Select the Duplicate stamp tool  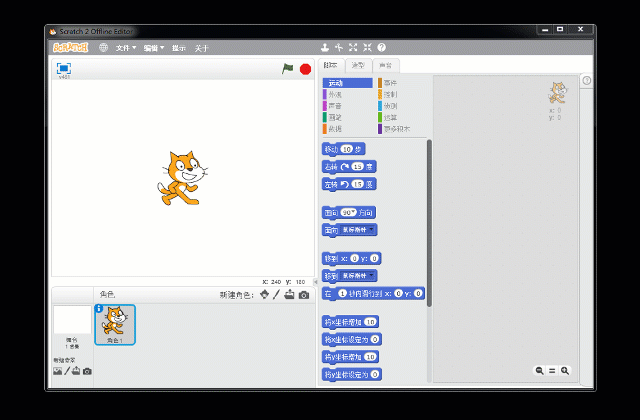[x=325, y=47]
